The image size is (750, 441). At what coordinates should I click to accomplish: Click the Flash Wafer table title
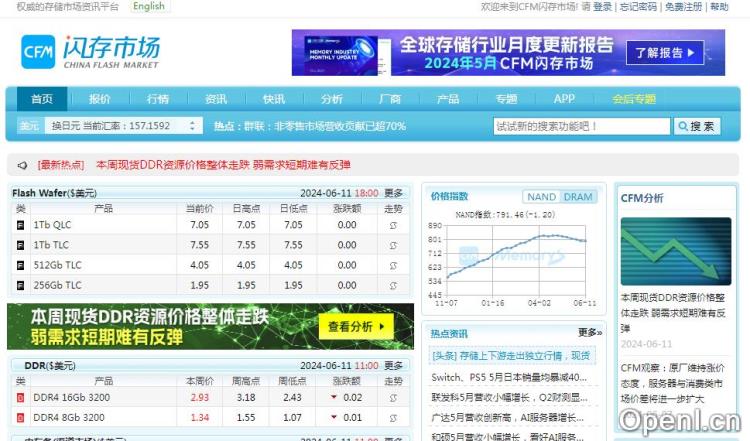click(x=55, y=193)
